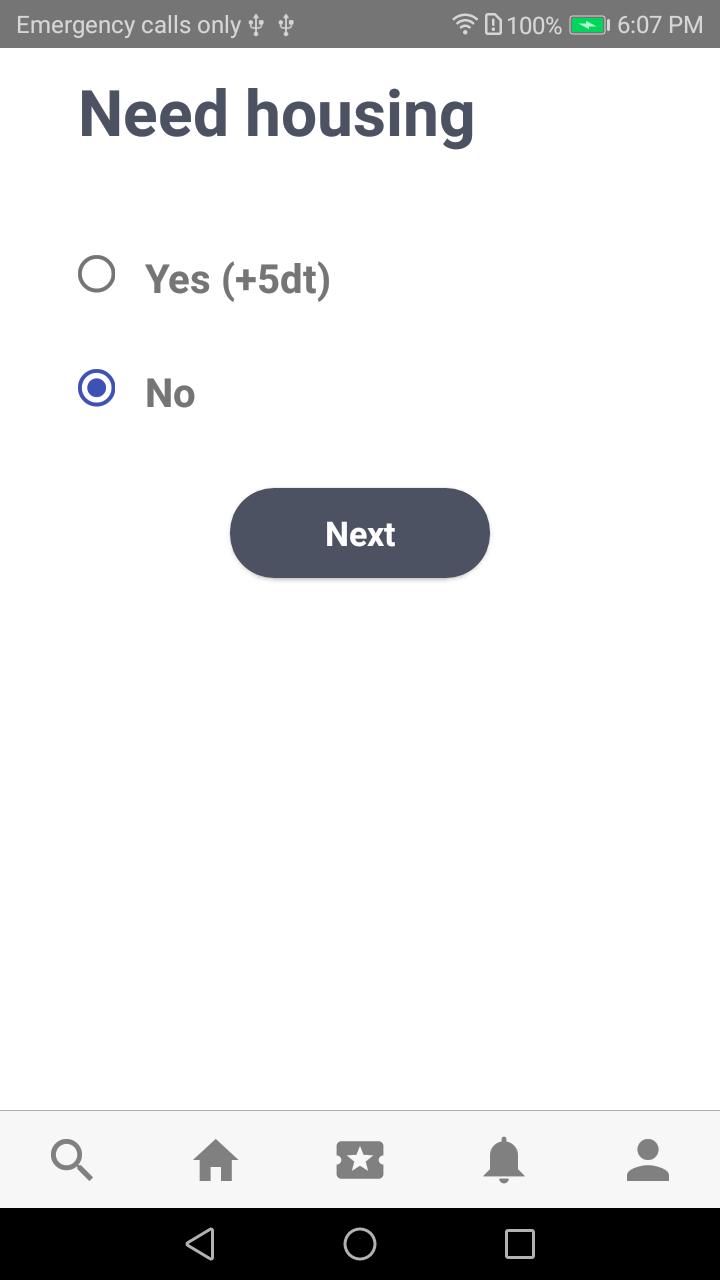The width and height of the screenshot is (720, 1280).
Task: Tap the recent apps square icon
Action: tap(520, 1244)
